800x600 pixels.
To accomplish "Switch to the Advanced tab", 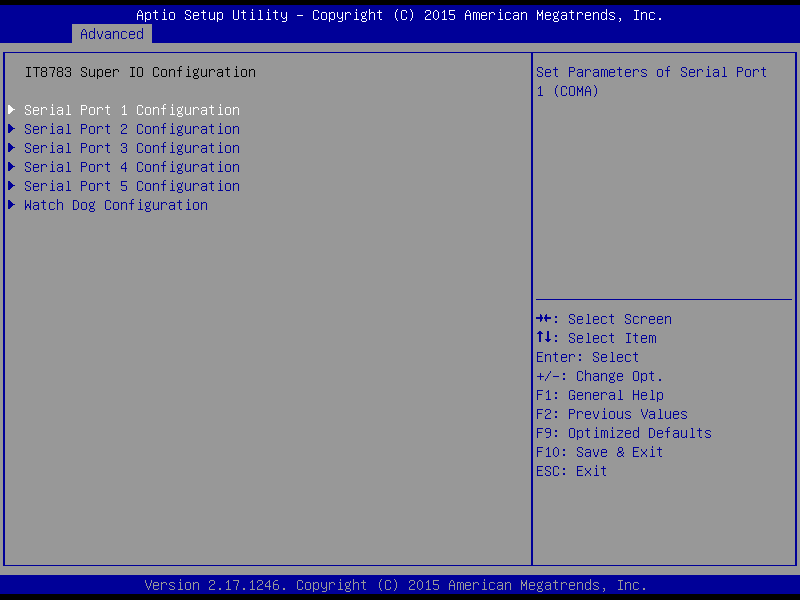I will (112, 34).
